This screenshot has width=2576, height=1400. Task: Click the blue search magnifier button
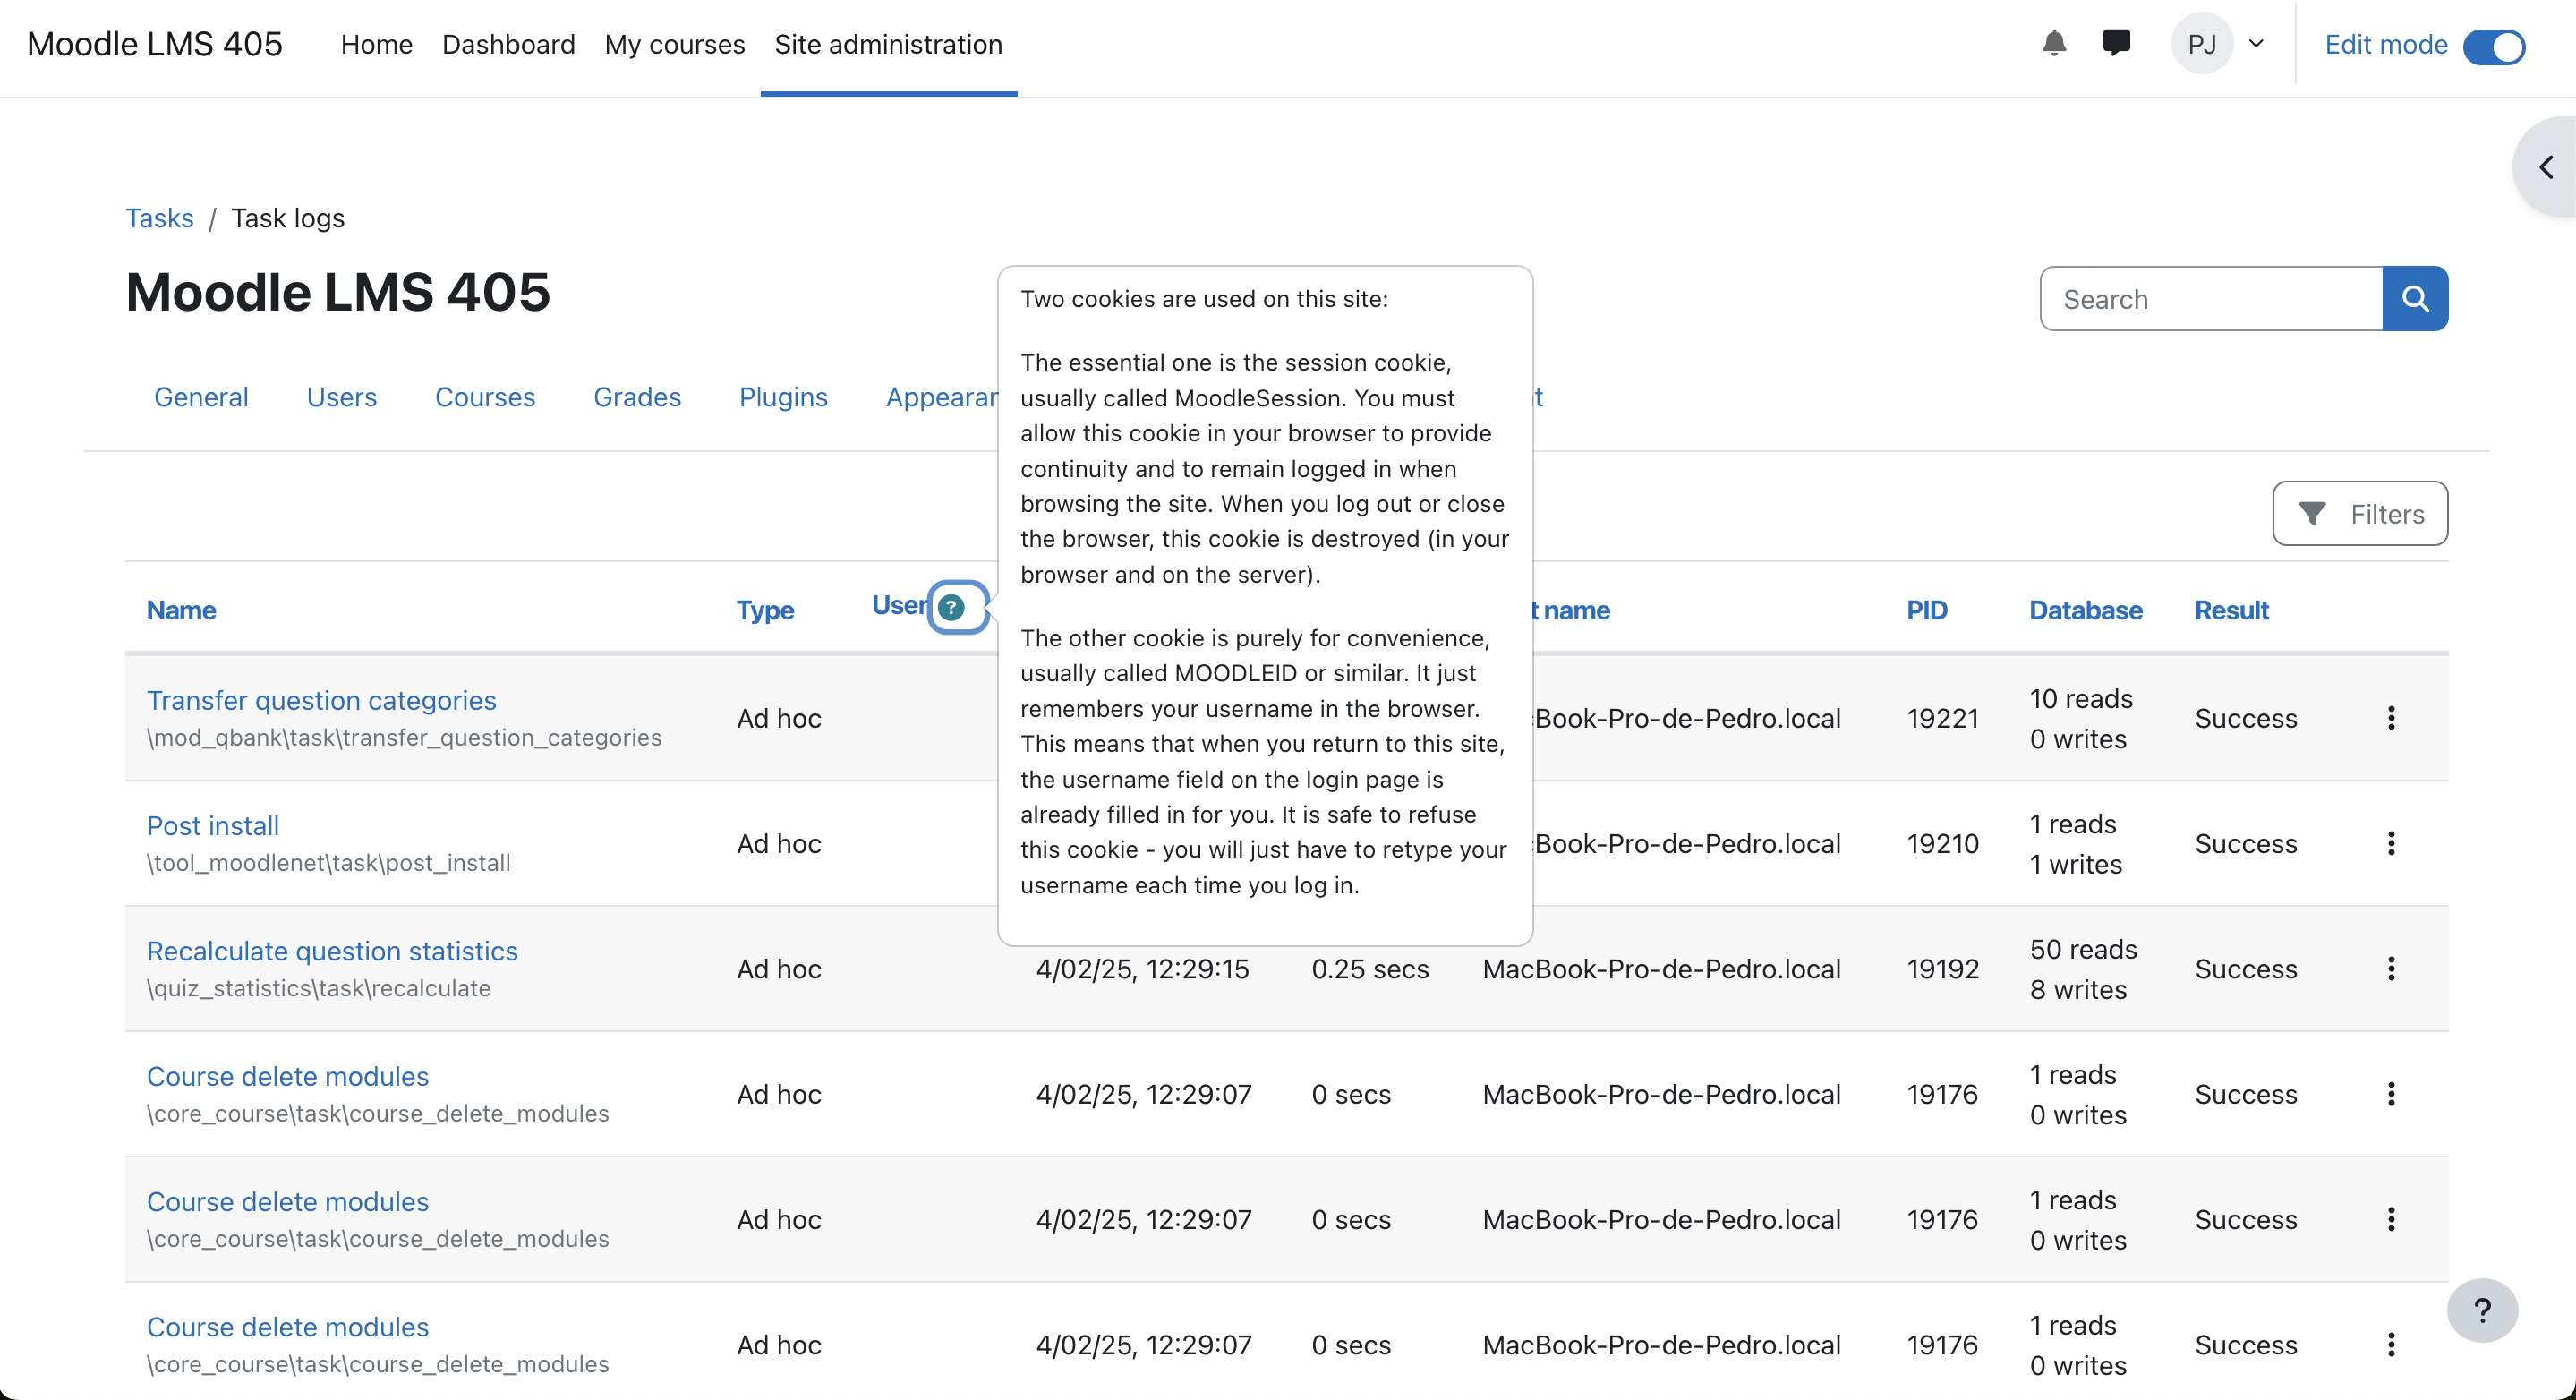2415,299
